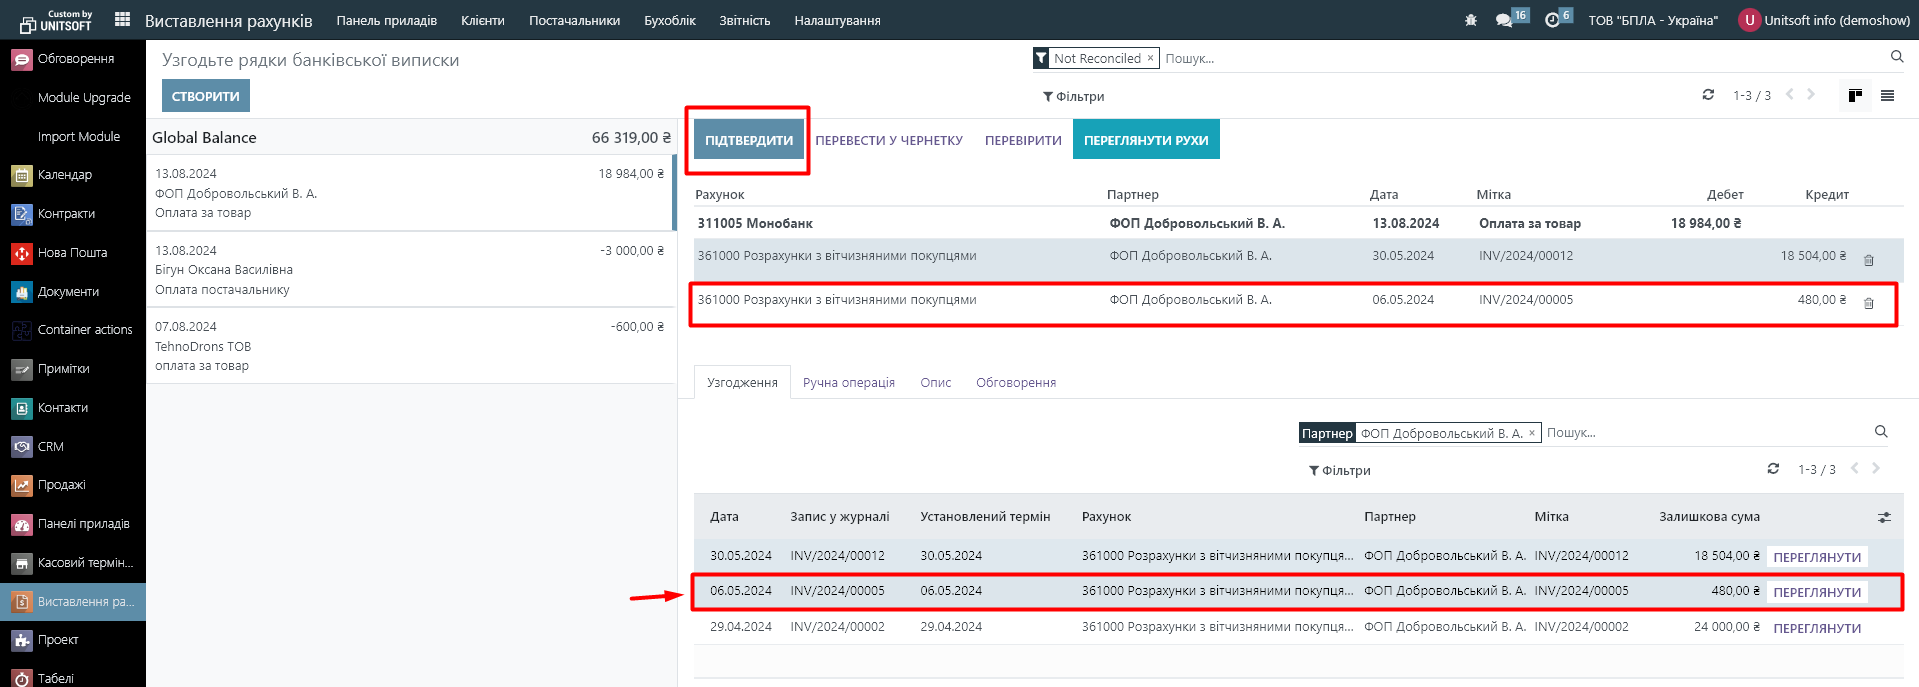Switch to kanban view
Image resolution: width=1919 pixels, height=687 pixels.
(x=1855, y=96)
